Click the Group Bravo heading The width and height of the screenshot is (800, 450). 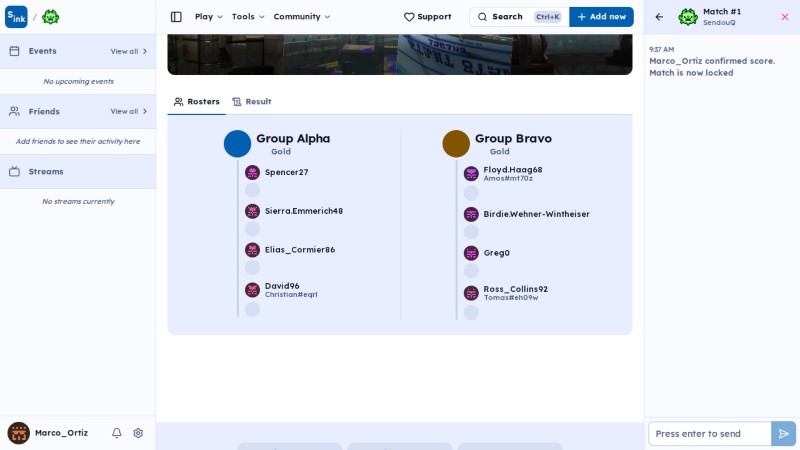(513, 138)
